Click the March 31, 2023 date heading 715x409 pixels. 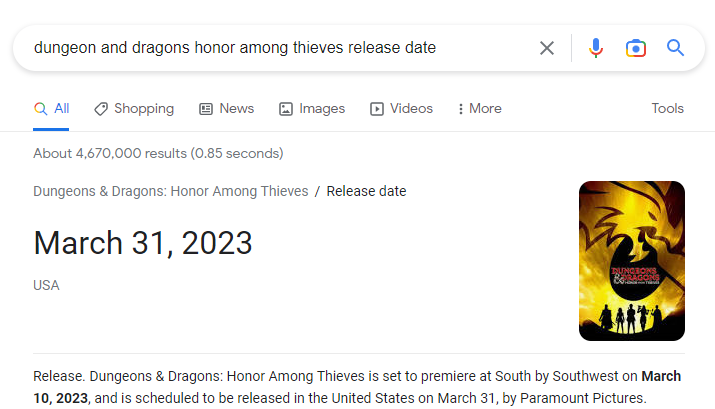click(143, 243)
